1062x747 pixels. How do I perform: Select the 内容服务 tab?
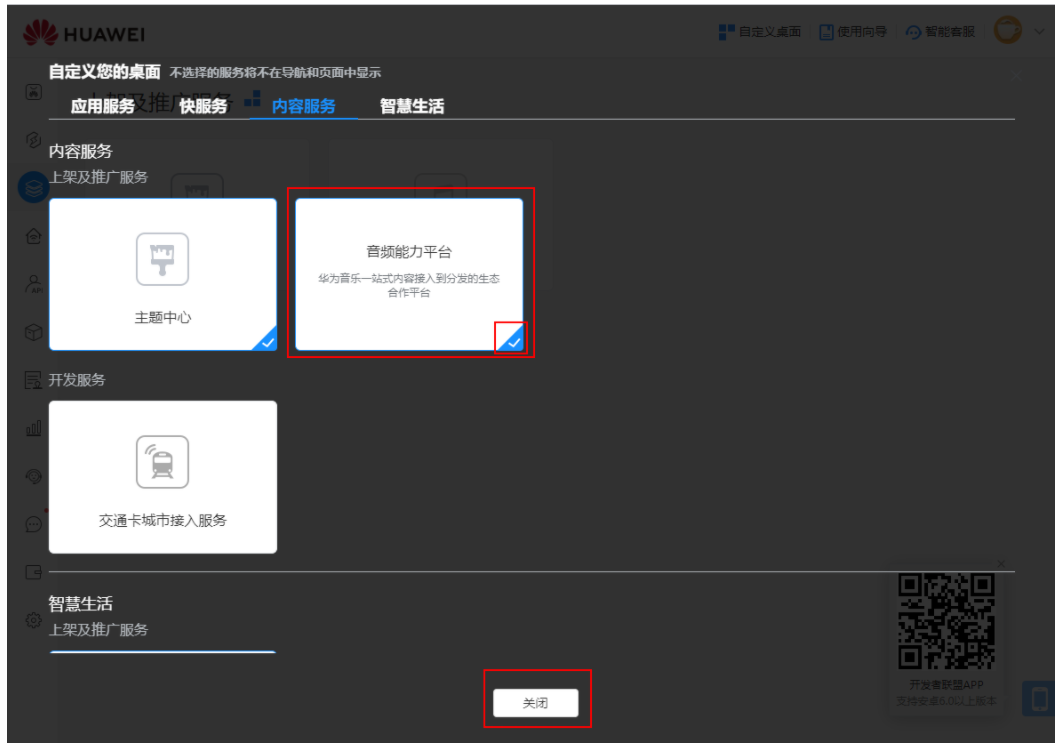pos(303,106)
